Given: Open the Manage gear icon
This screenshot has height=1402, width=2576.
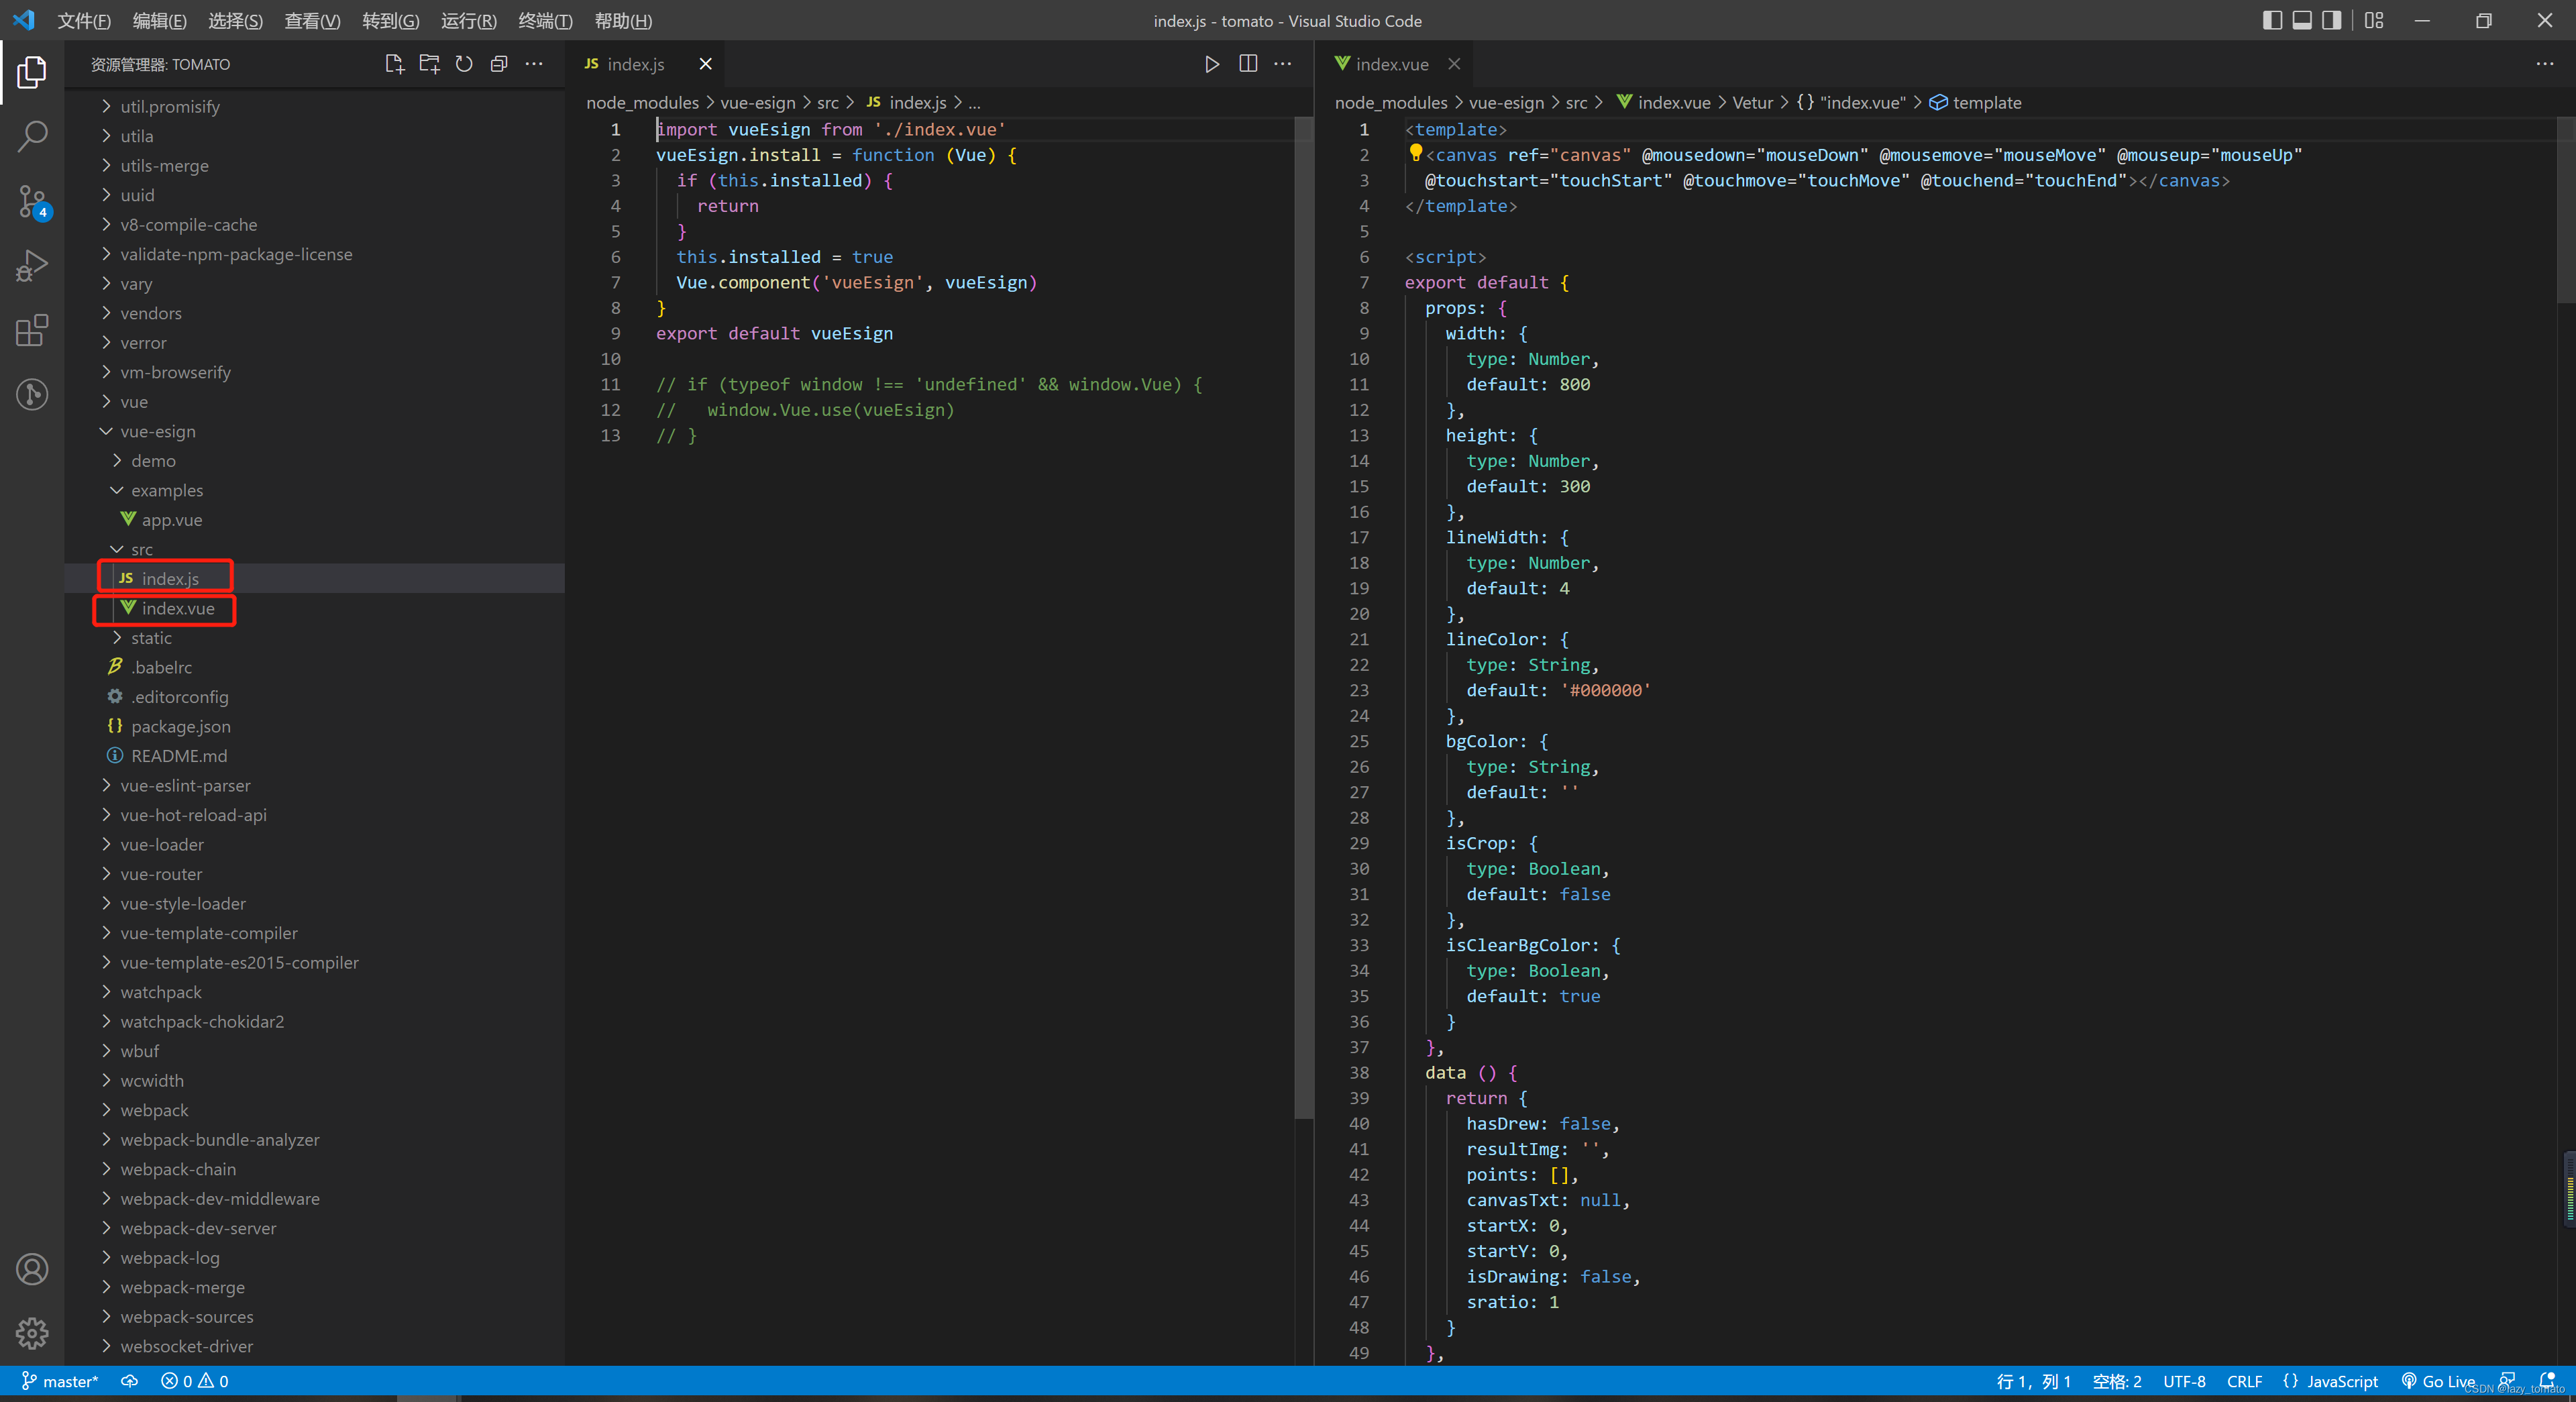Looking at the screenshot, I should tap(32, 1333).
